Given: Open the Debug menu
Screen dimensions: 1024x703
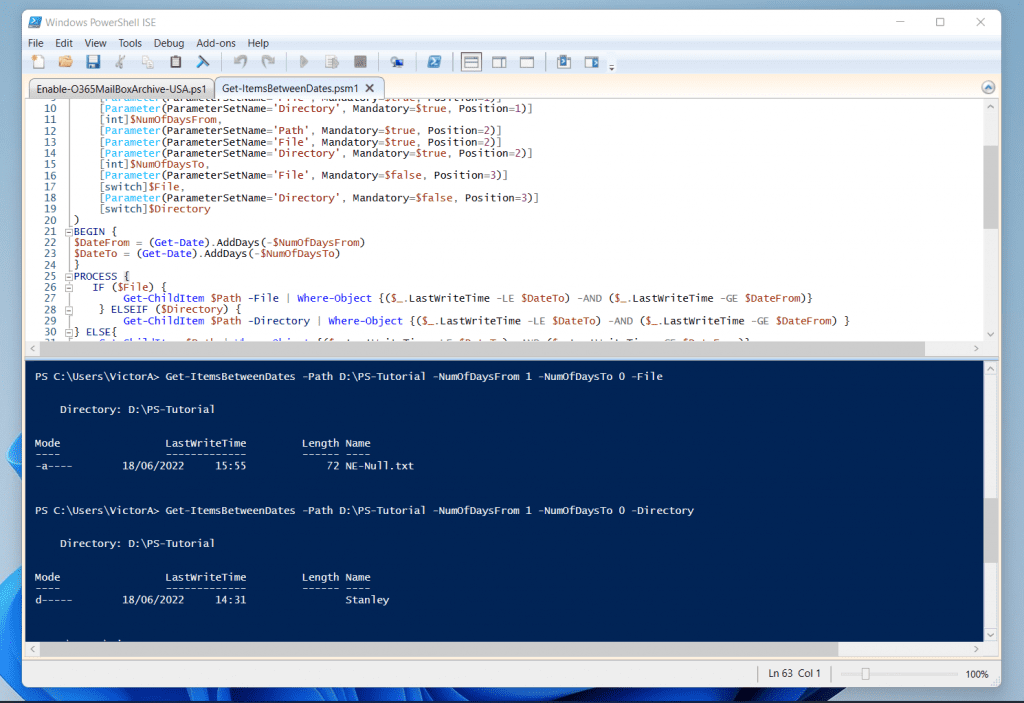Looking at the screenshot, I should click(168, 43).
